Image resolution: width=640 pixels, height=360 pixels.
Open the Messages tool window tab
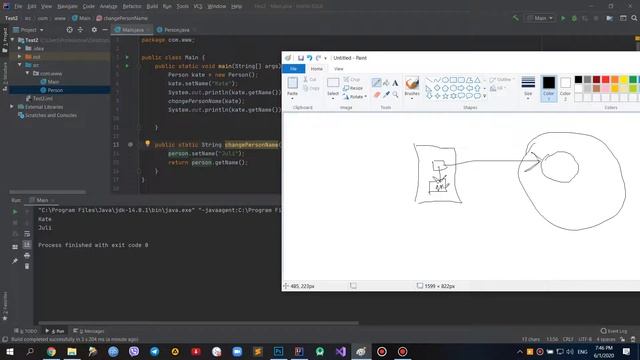click(89, 331)
